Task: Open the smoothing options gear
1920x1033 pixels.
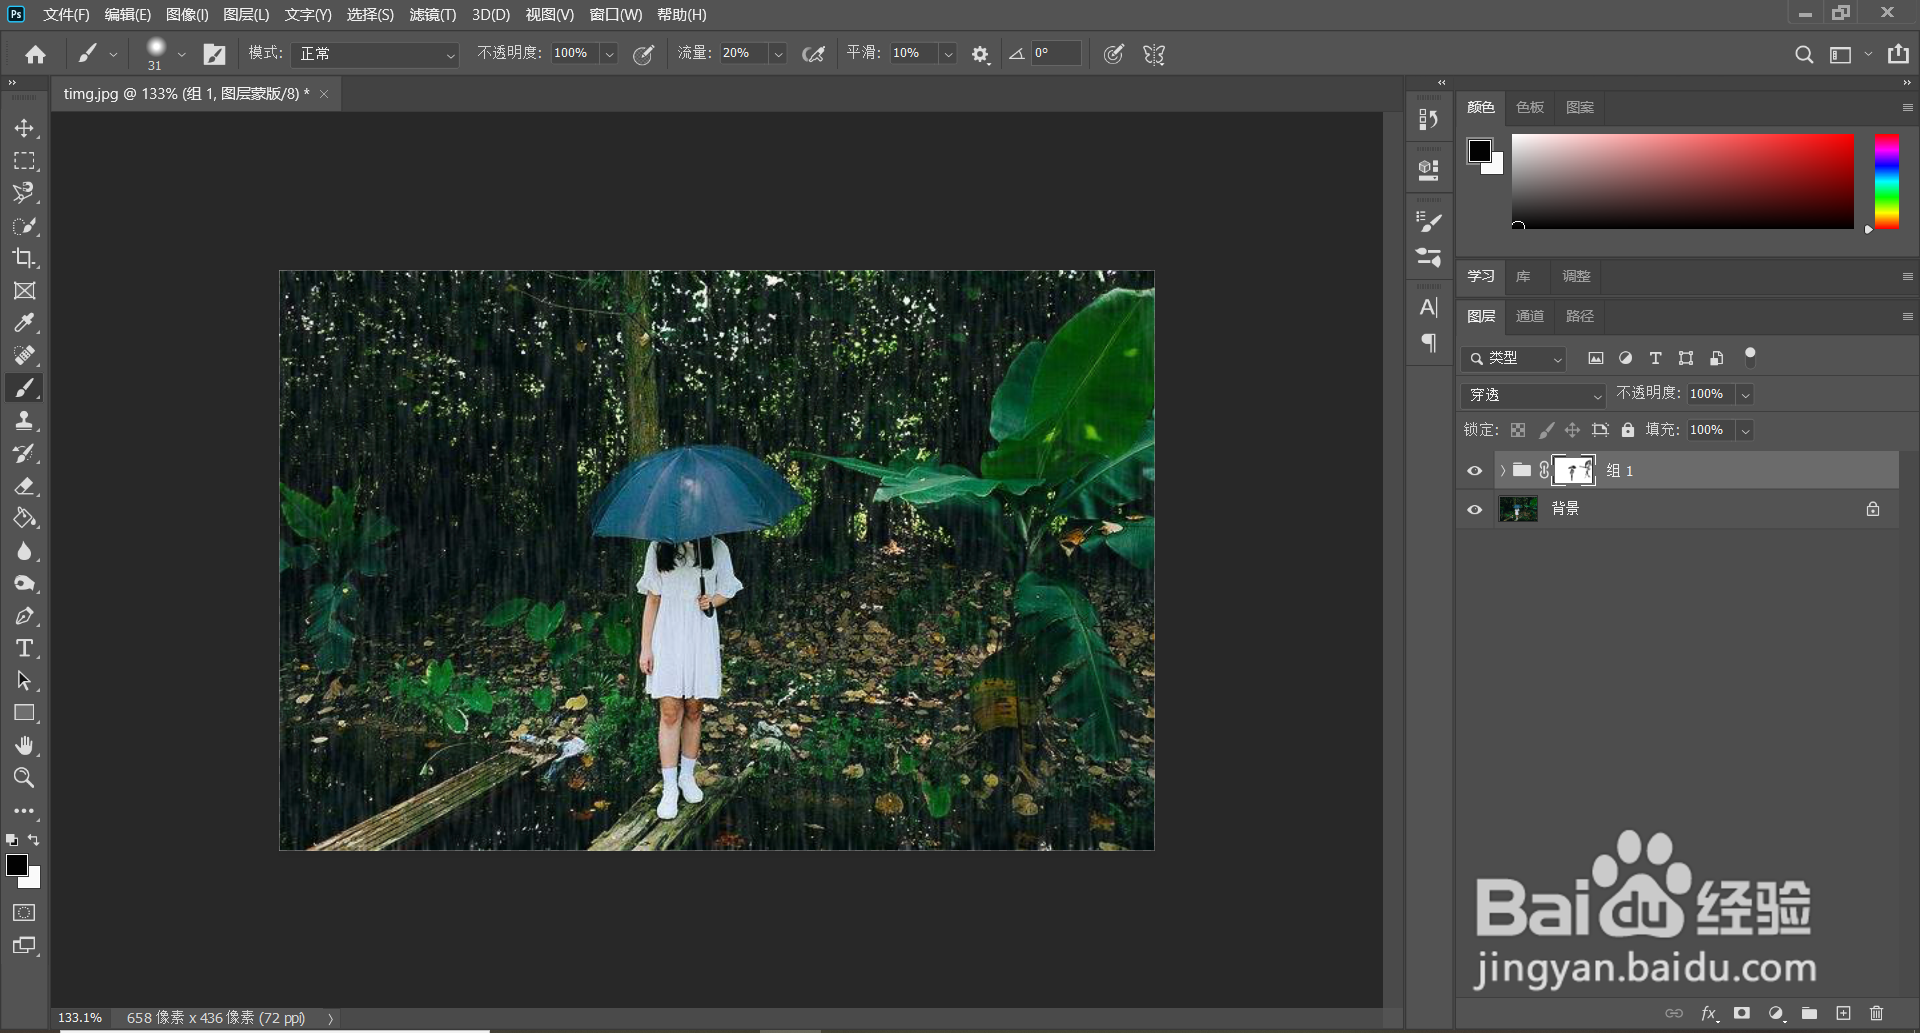Action: (980, 54)
